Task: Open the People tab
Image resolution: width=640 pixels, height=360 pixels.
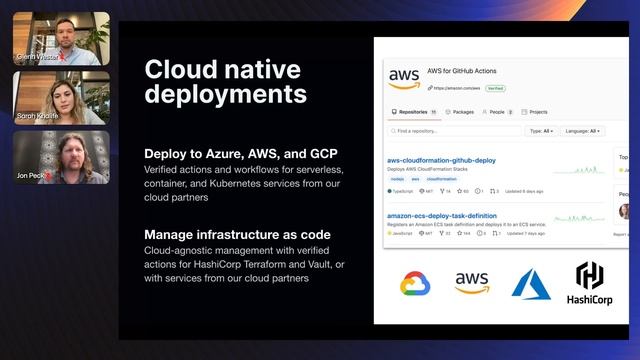Action: coord(497,112)
